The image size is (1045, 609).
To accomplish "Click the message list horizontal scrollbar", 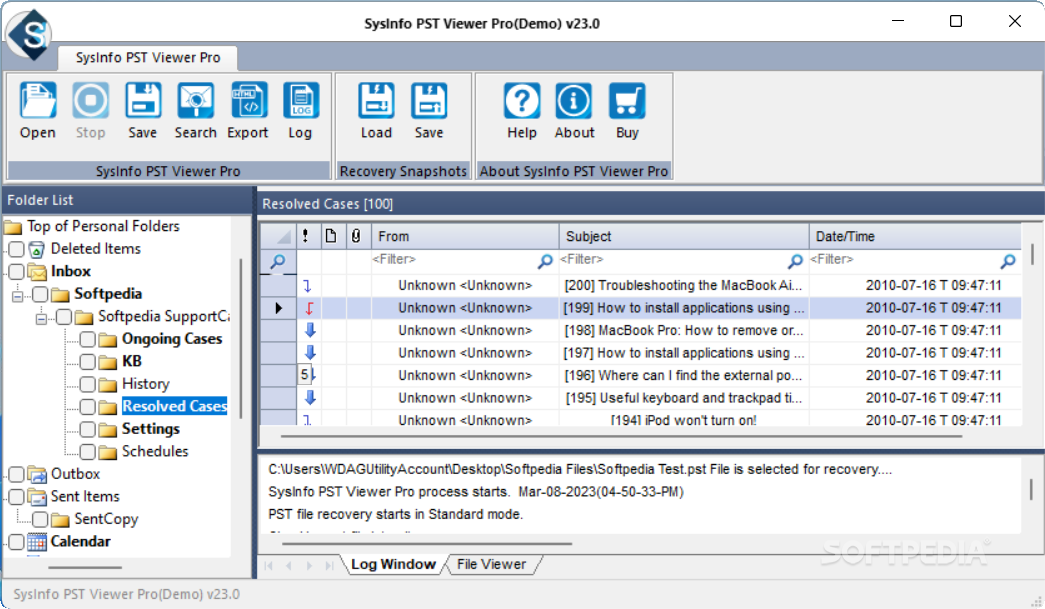I will (621, 436).
